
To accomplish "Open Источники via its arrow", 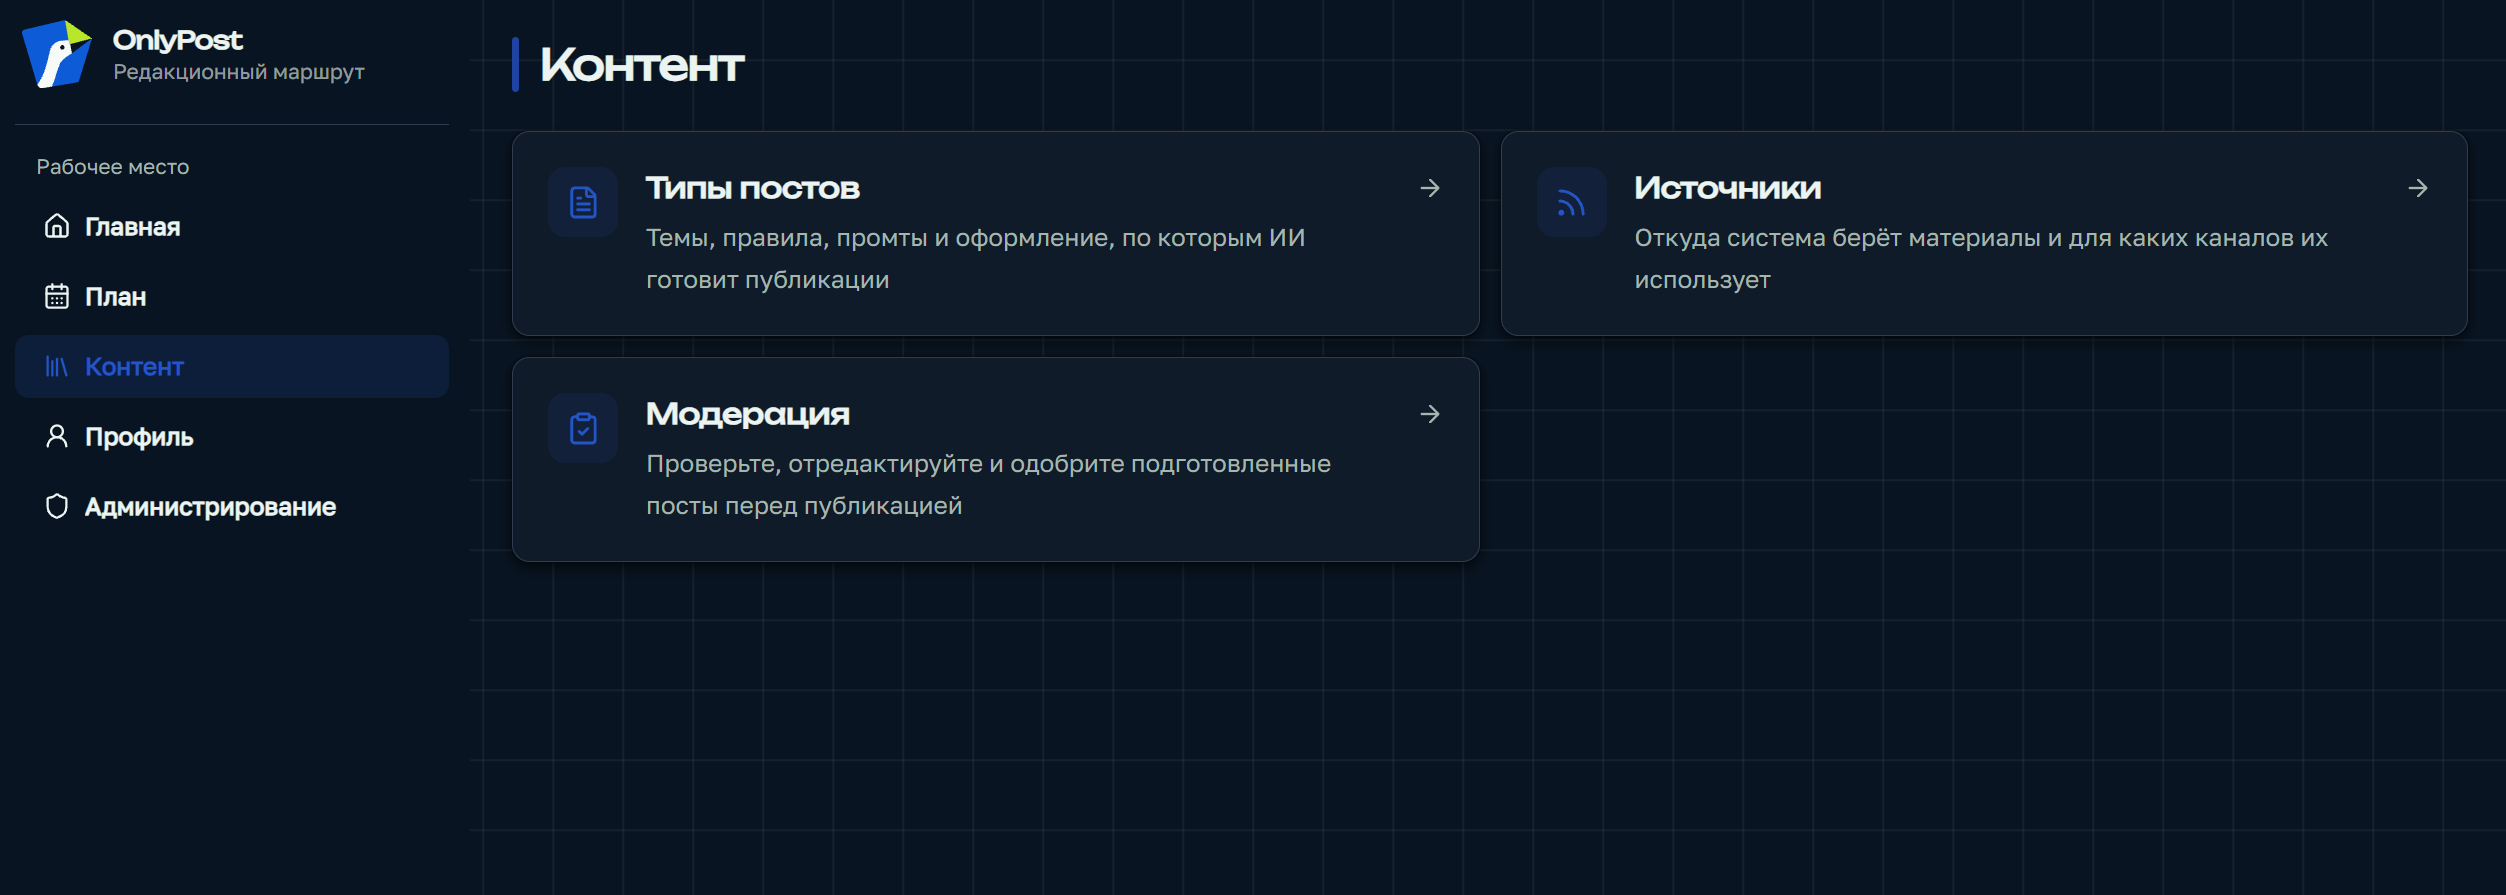I will 2418,188.
